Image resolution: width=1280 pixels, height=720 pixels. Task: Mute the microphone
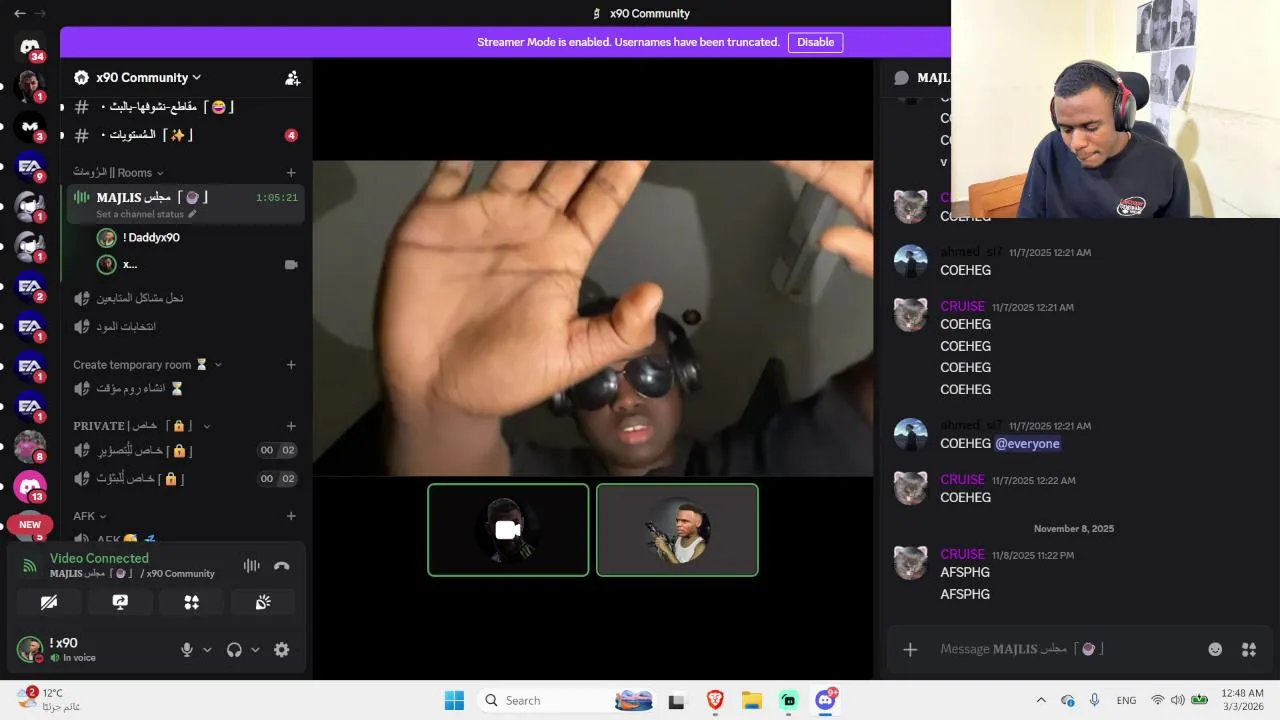point(186,650)
